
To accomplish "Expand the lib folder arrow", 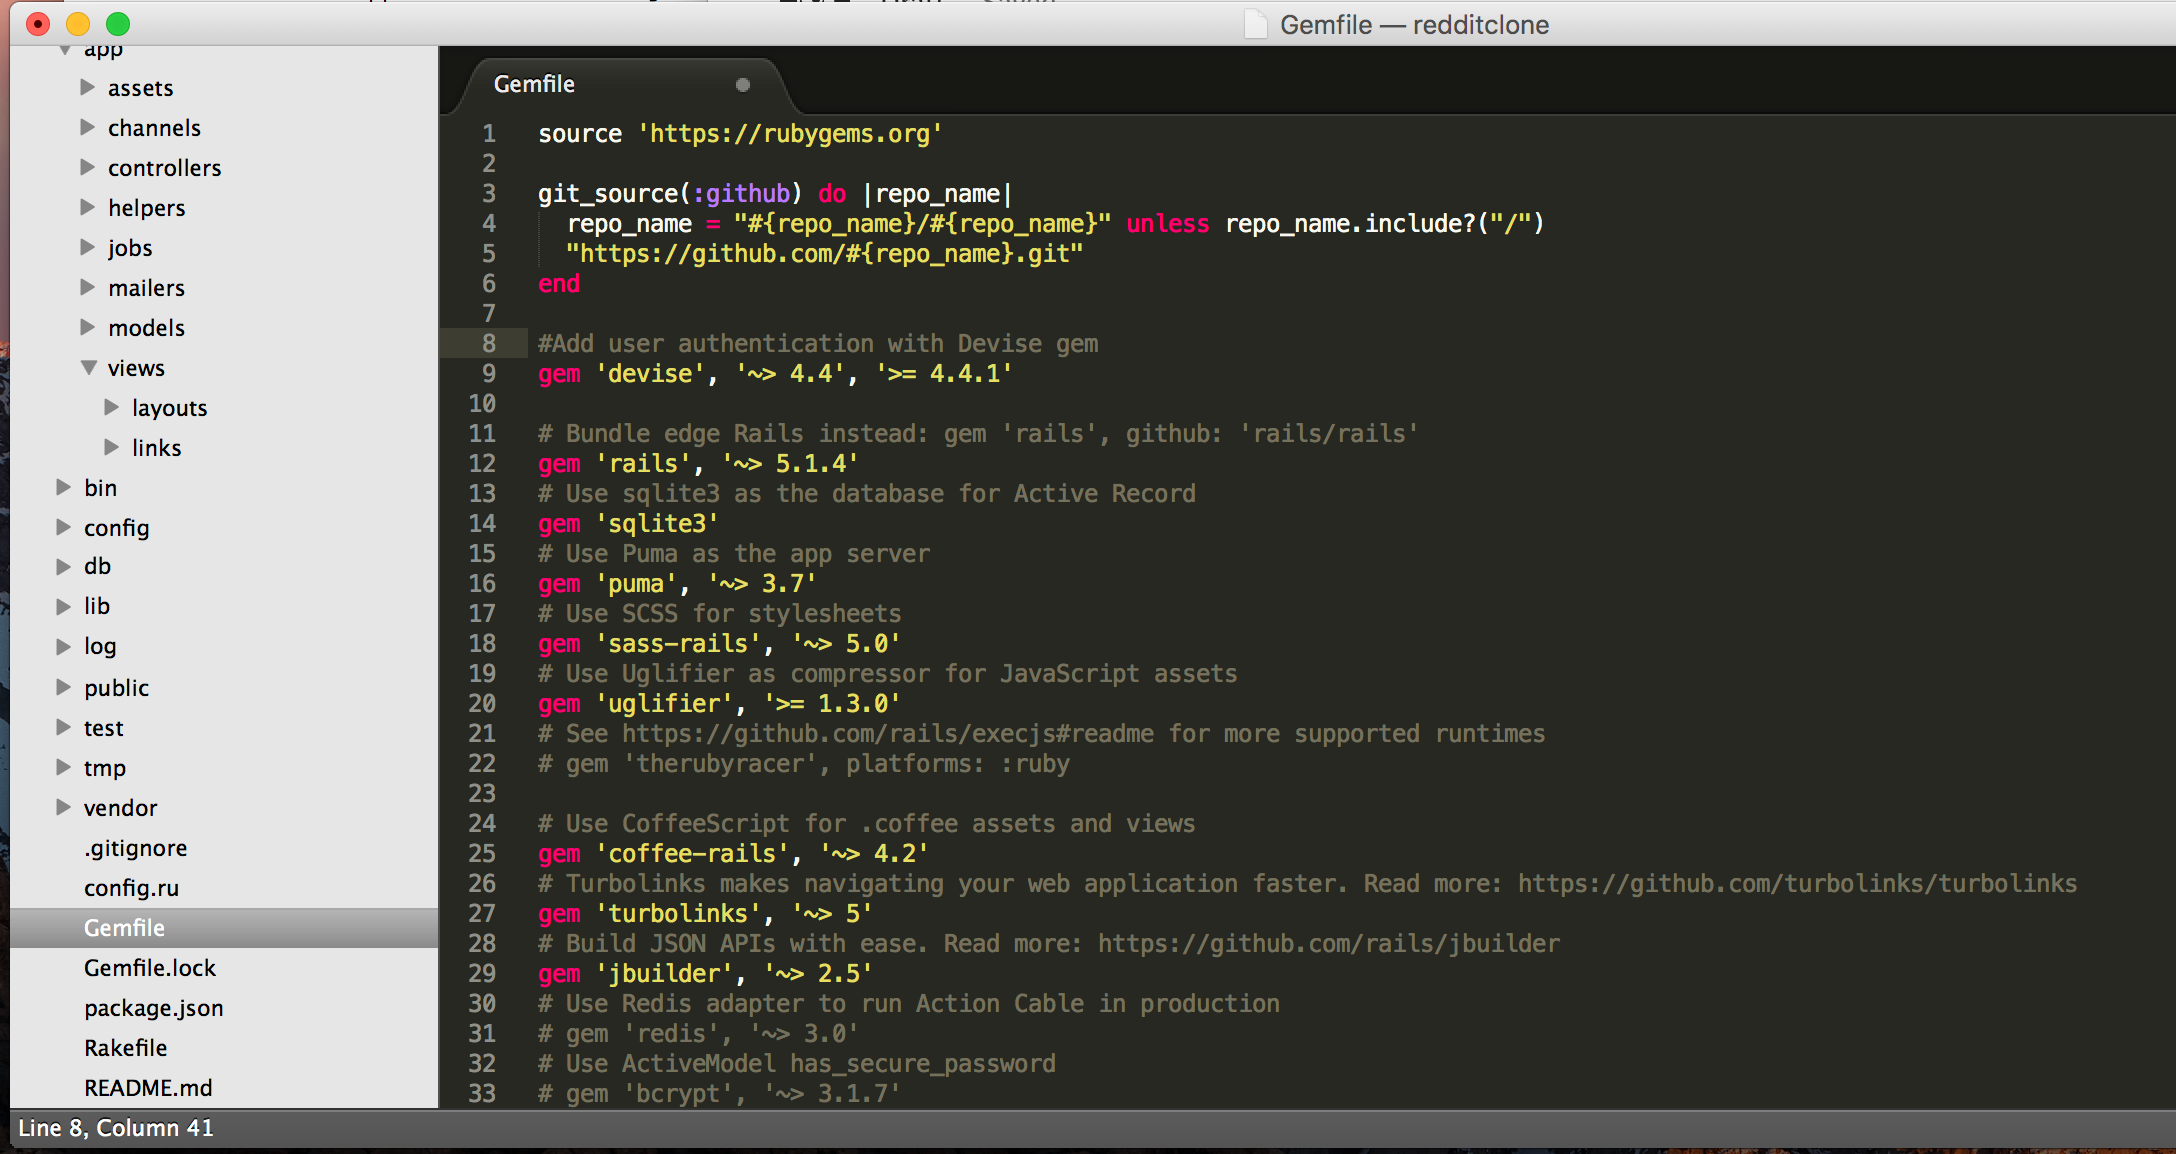I will tap(63, 606).
